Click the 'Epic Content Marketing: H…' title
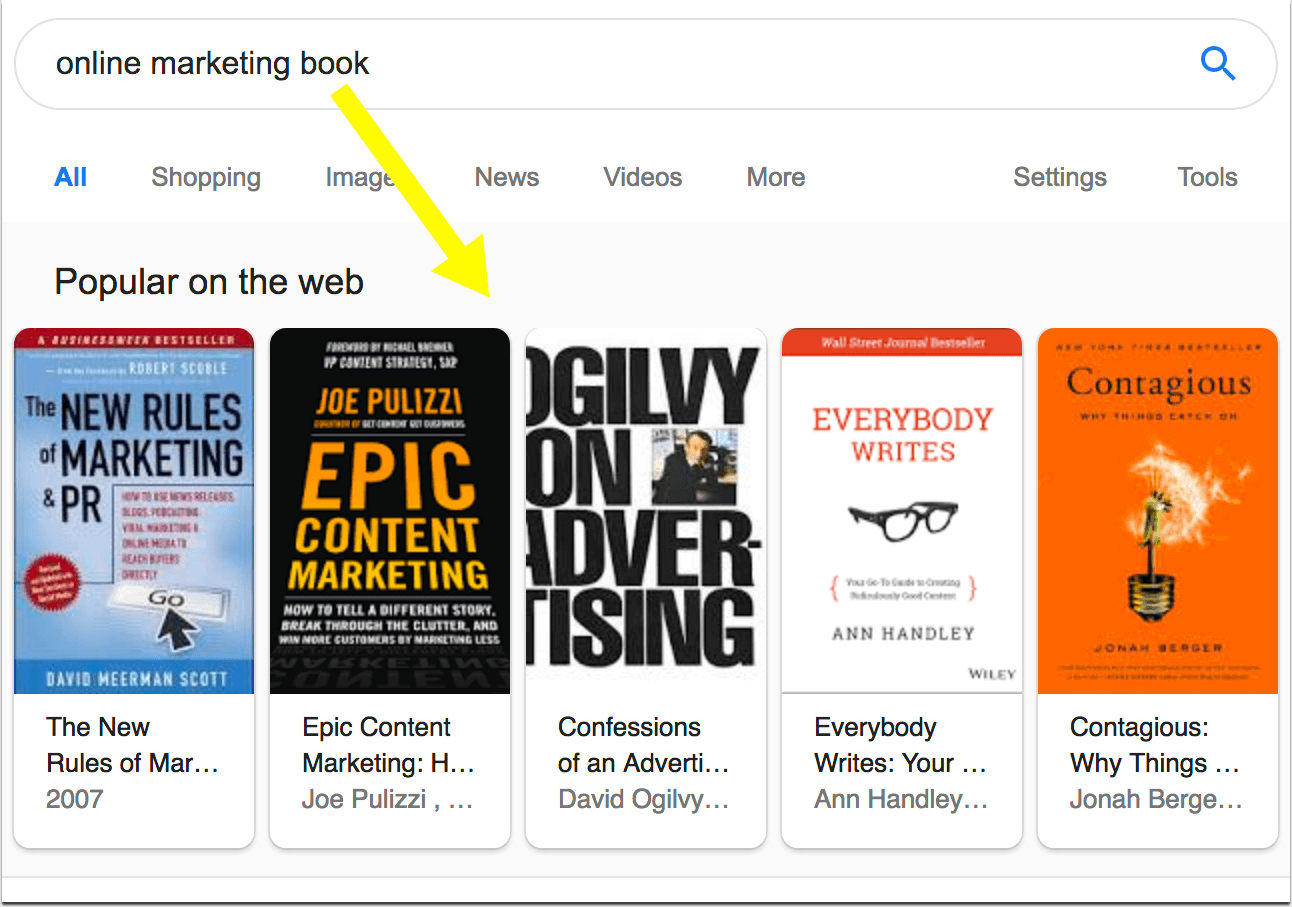Screen dimensions: 1292x907 [x=388, y=745]
